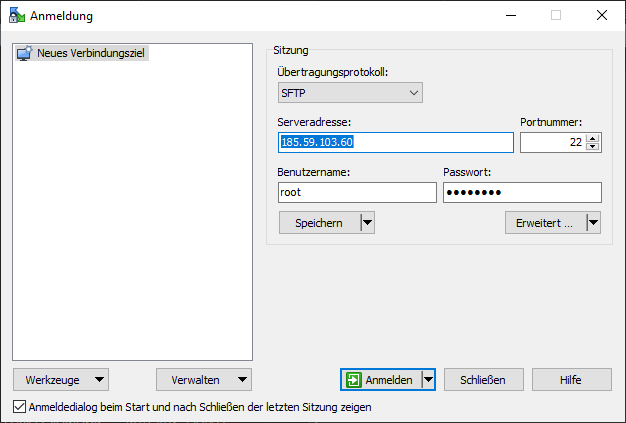Uncheck Anmeldedialog beim Start zeigen checkbox

coord(19,407)
